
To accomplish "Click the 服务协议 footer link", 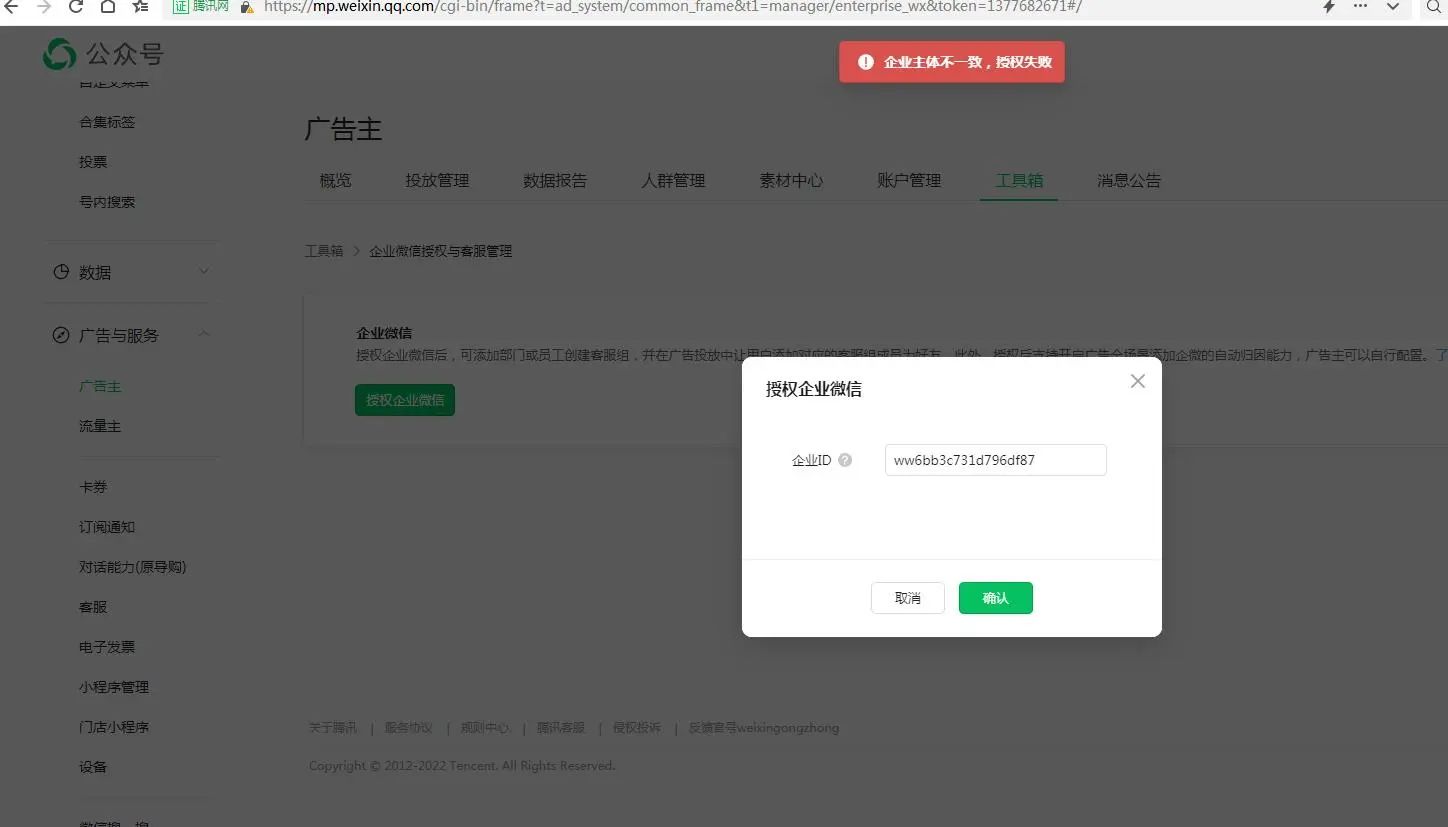I will [409, 728].
